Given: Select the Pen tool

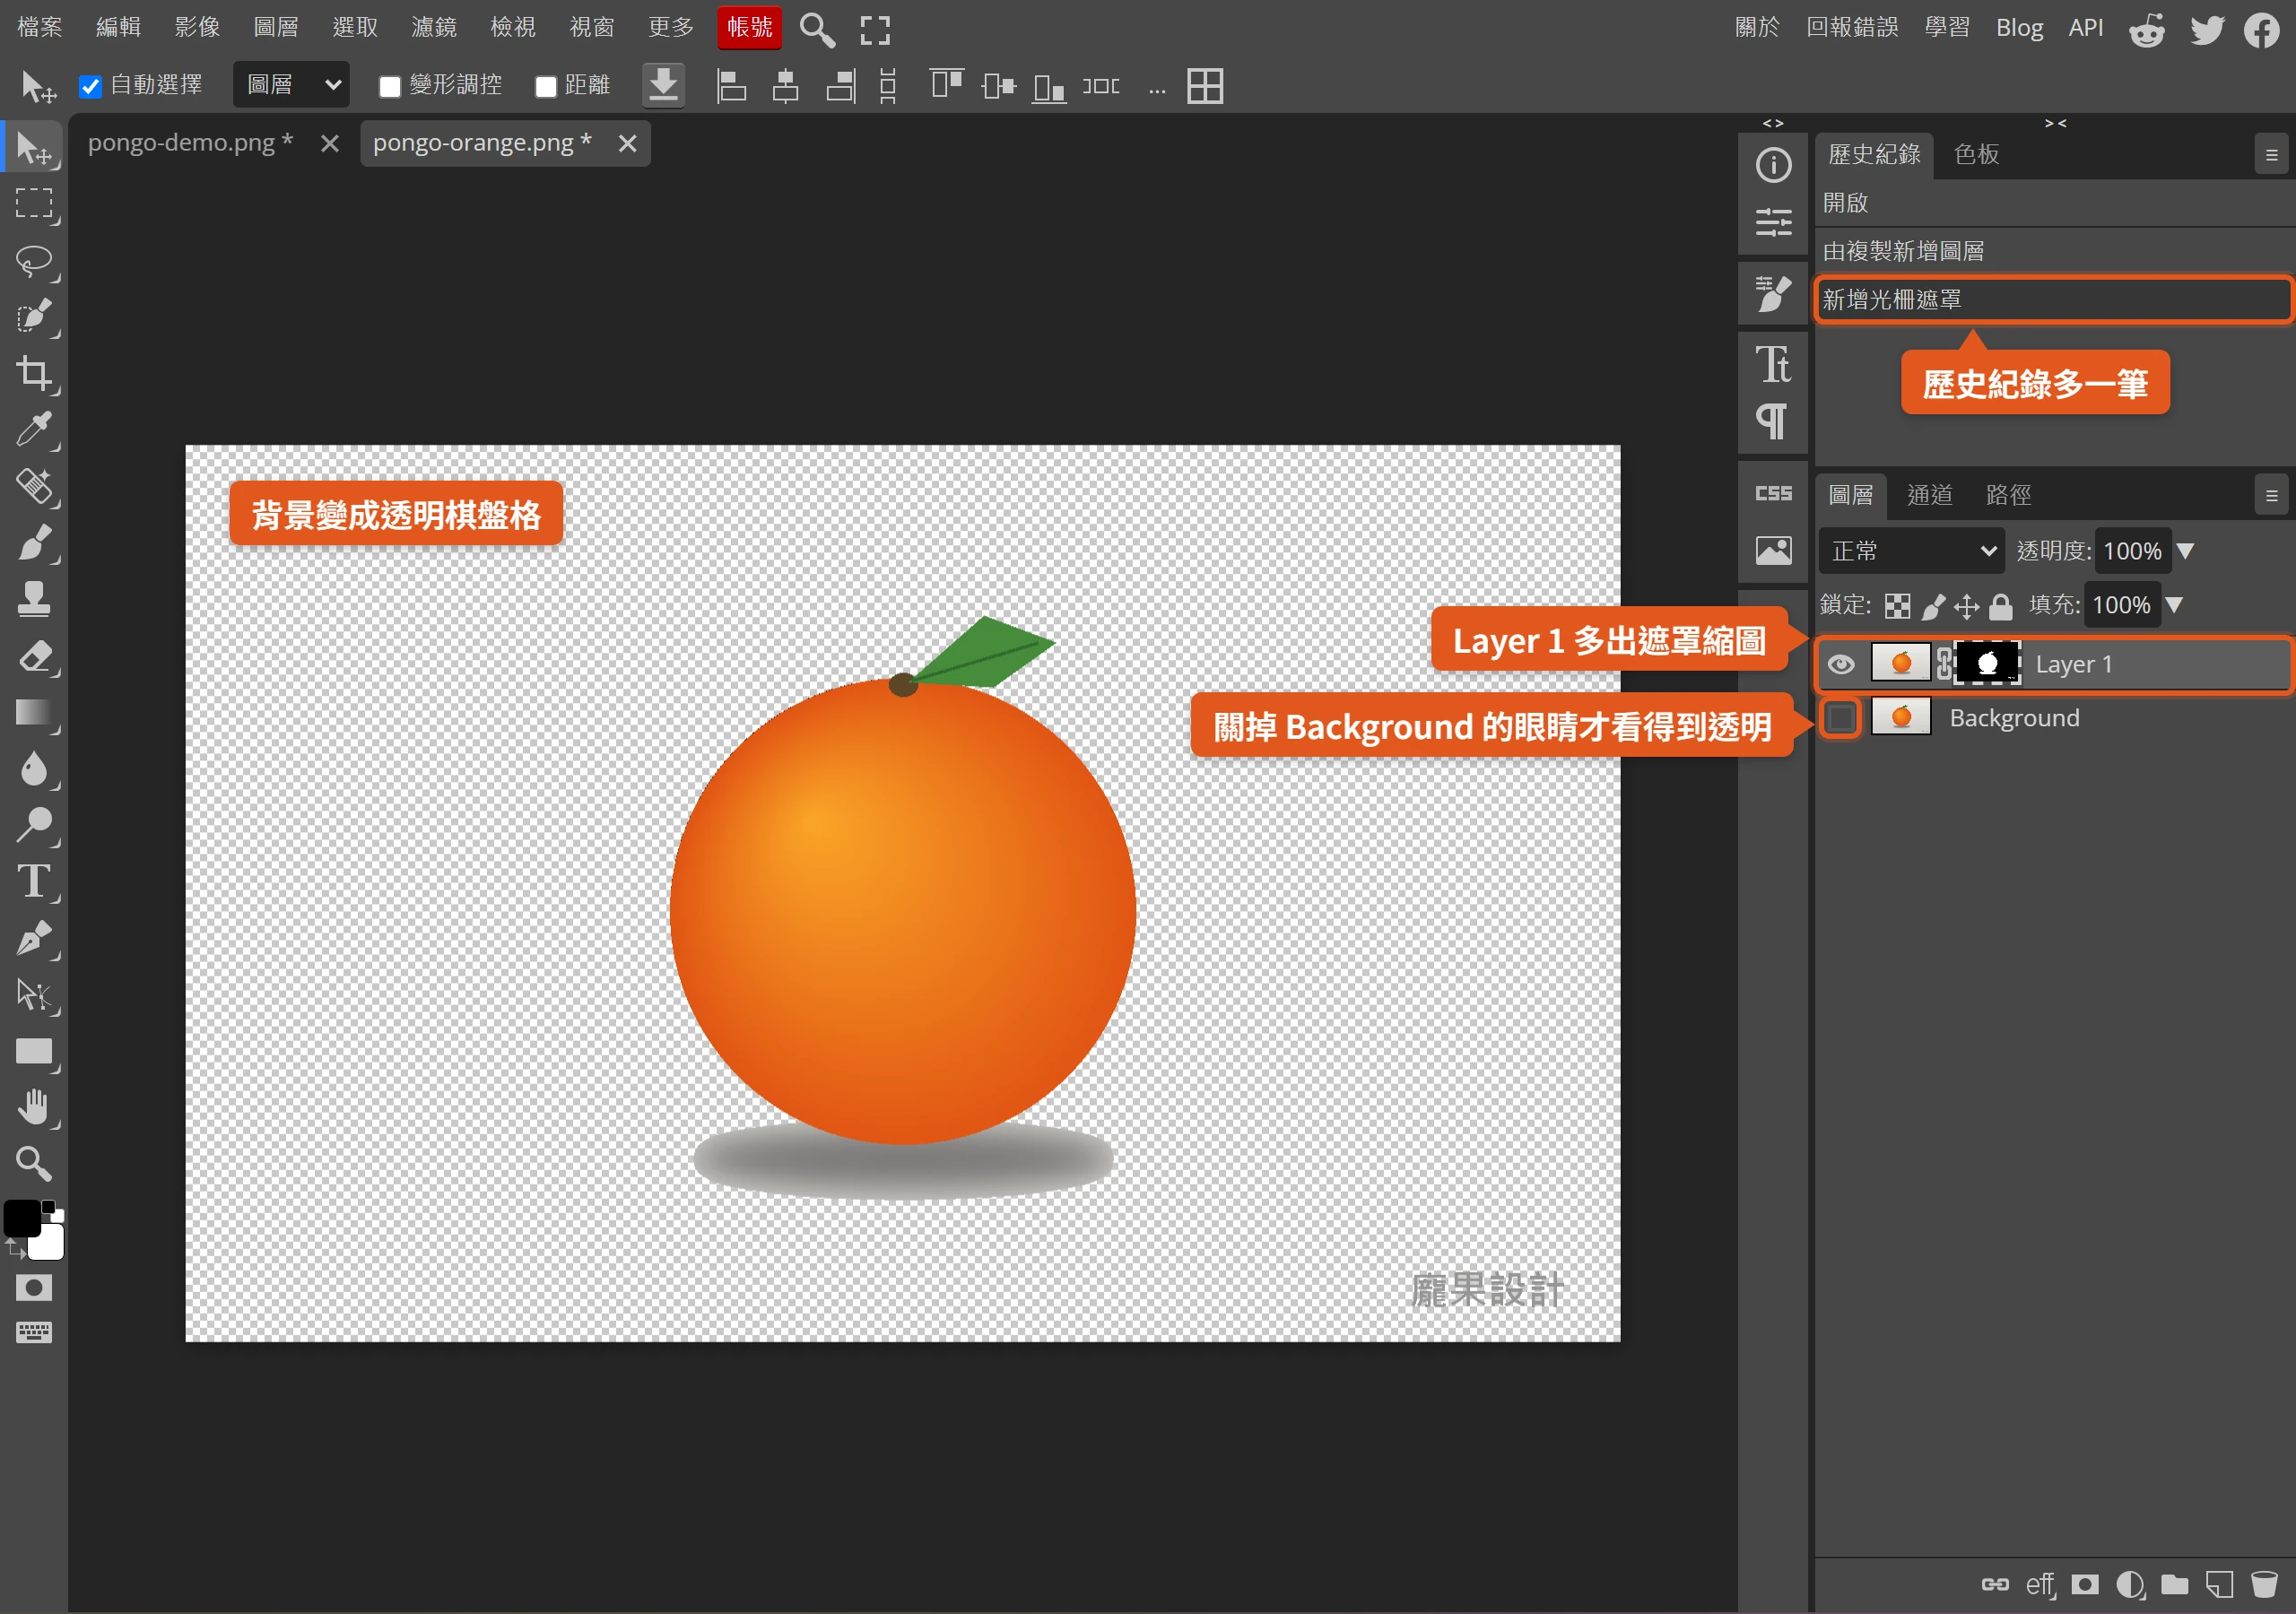Looking at the screenshot, I should click(x=34, y=938).
